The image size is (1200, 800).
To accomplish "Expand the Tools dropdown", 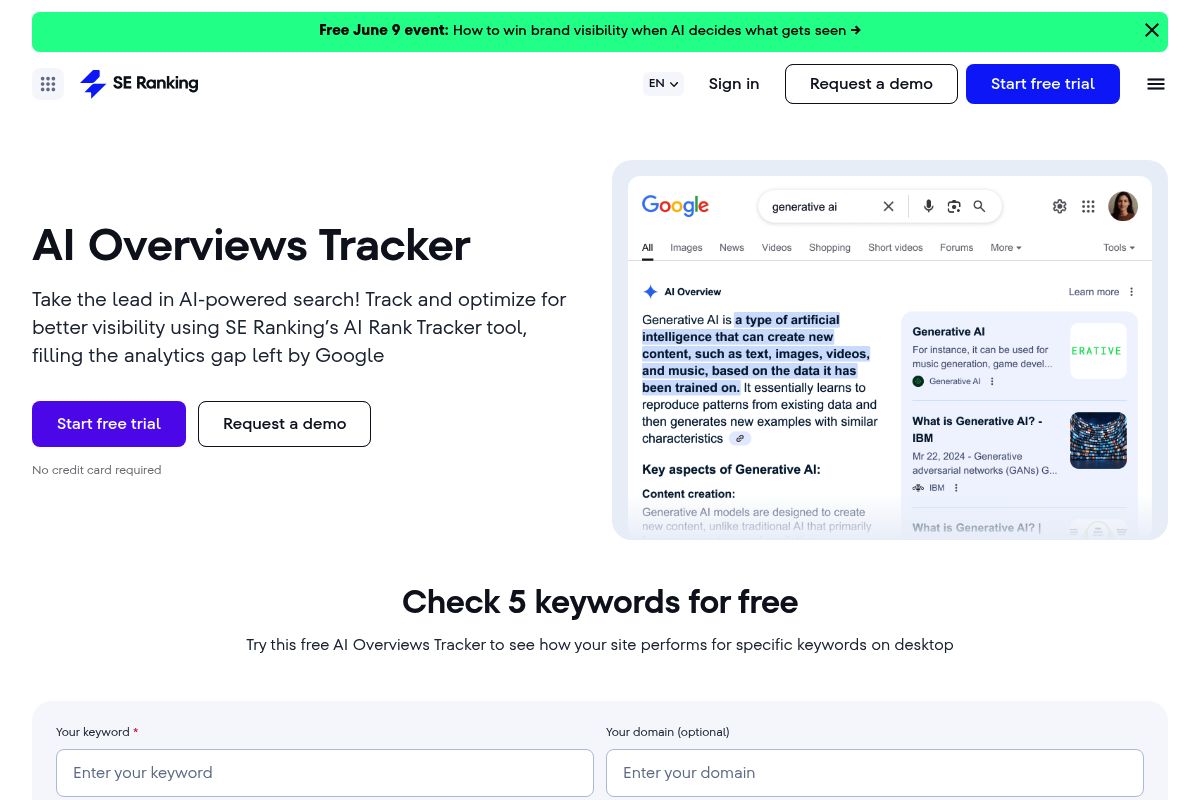I will click(x=1119, y=248).
